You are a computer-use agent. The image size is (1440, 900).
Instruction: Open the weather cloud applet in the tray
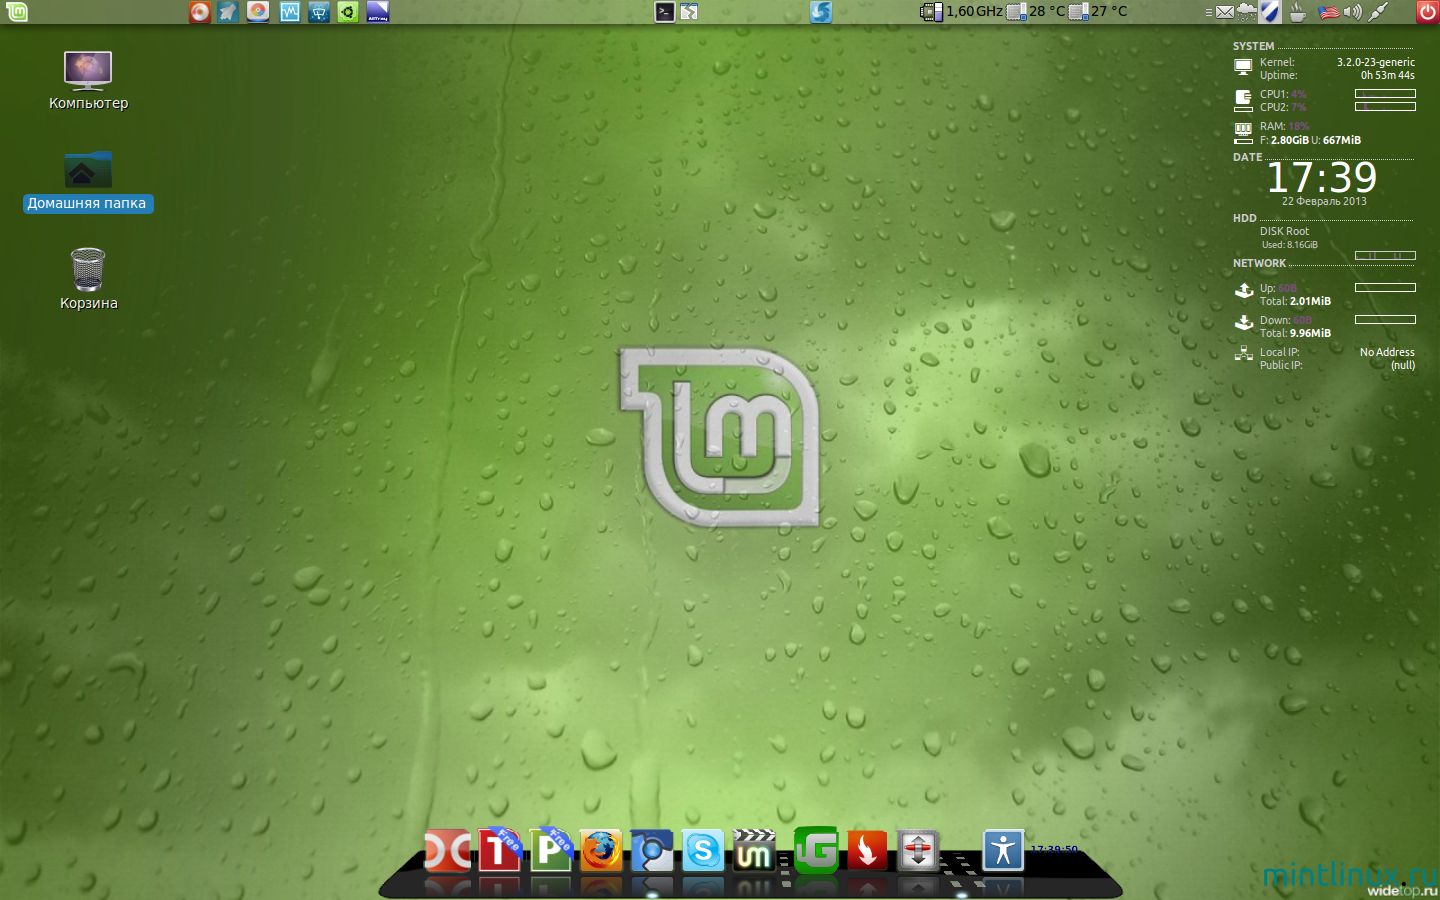pyautogui.click(x=1246, y=12)
